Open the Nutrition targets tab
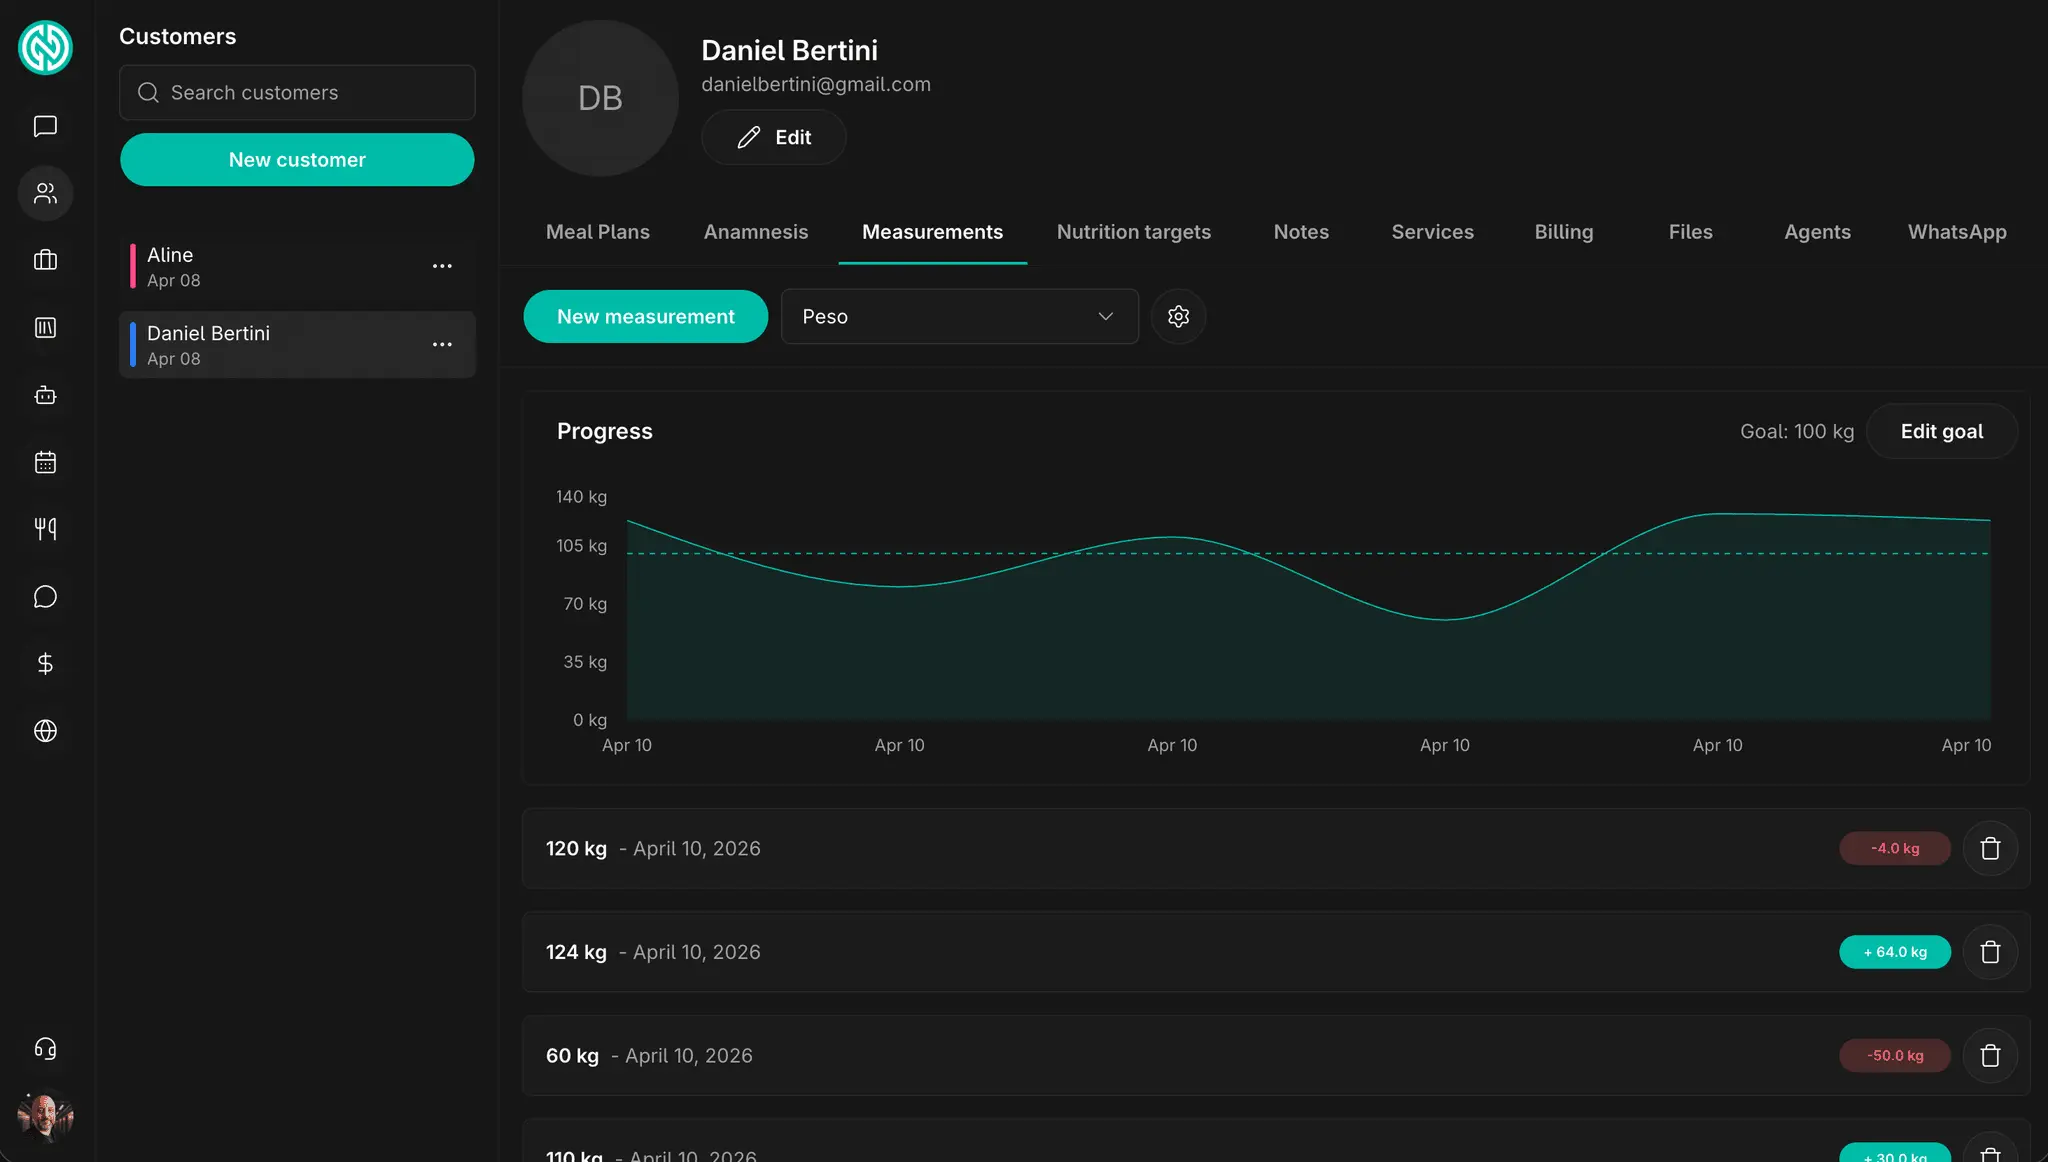 point(1133,232)
